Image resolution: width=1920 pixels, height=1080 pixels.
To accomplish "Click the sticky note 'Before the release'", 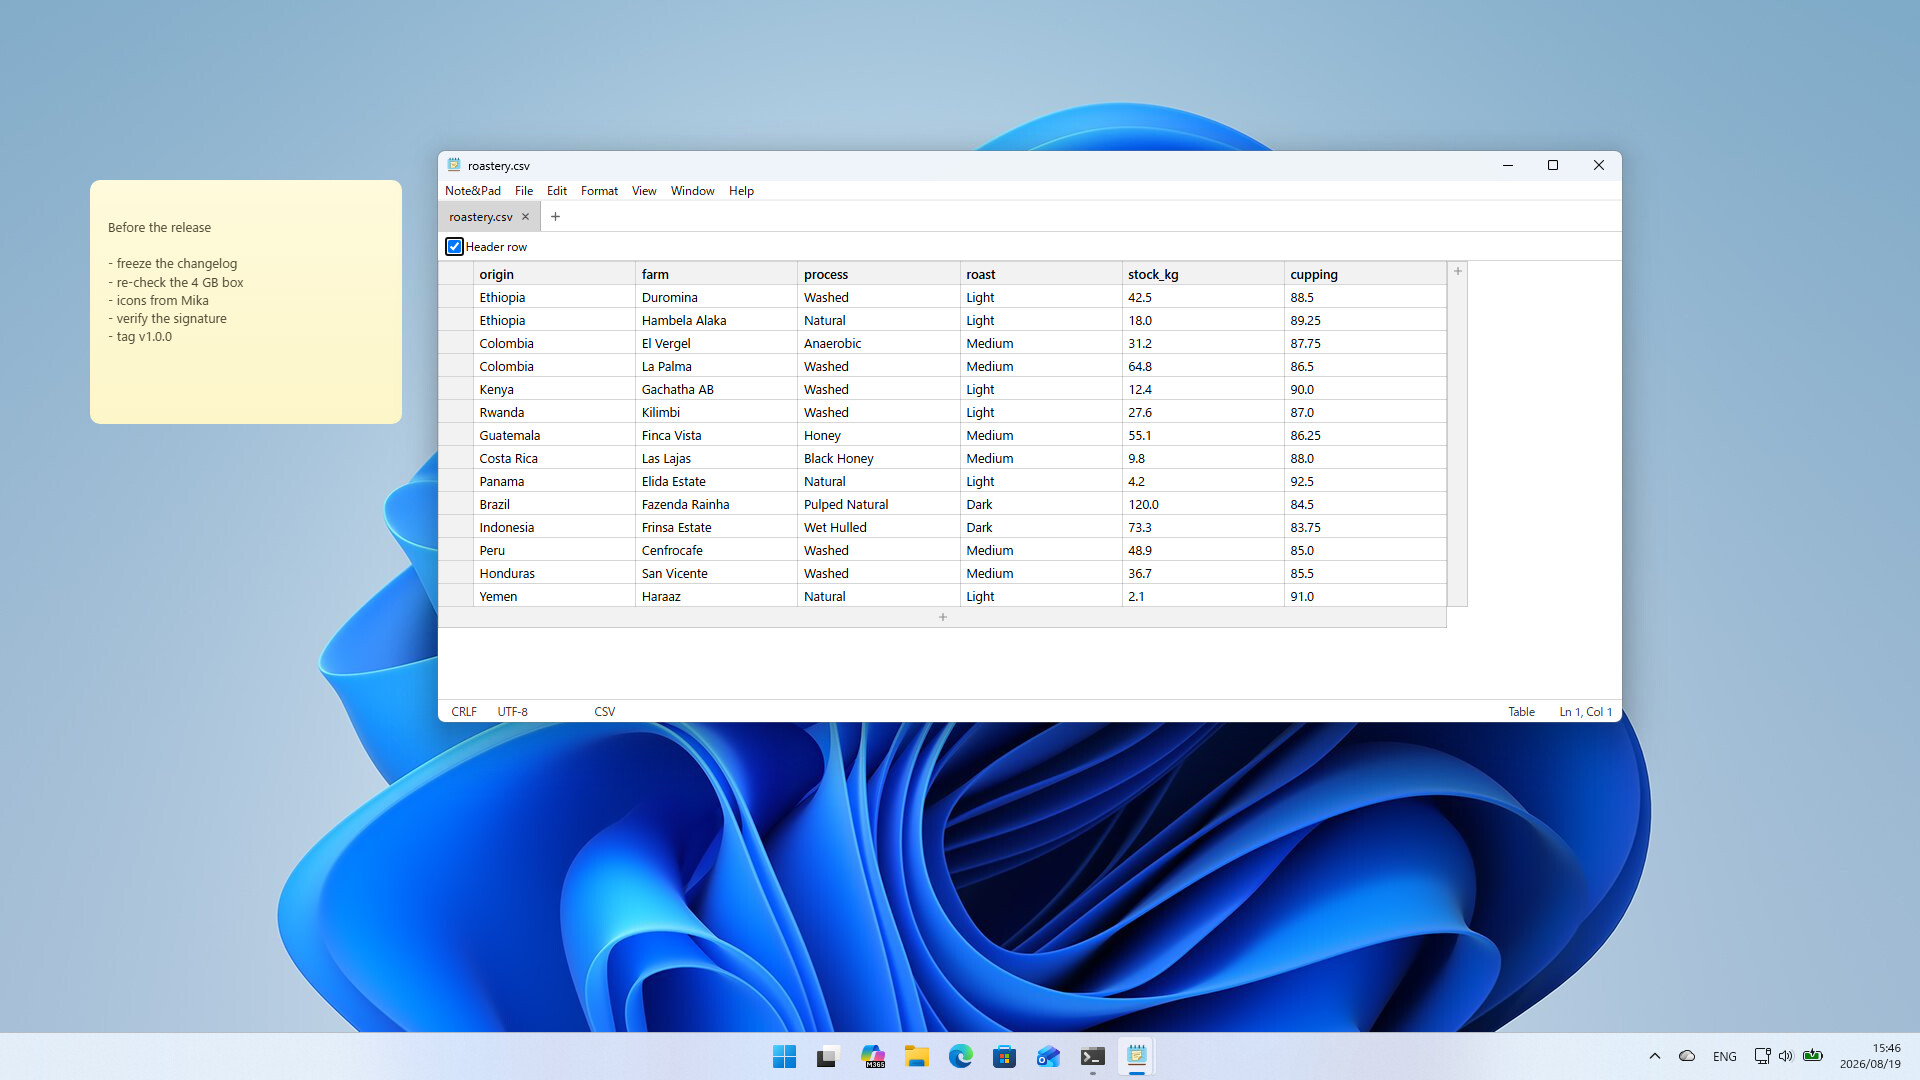I will 246,302.
